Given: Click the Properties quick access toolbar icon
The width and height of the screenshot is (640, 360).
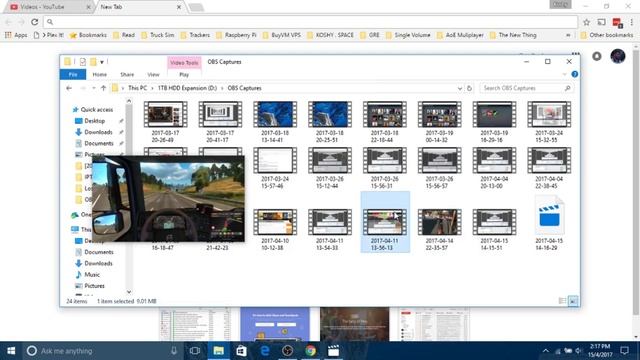Looking at the screenshot, I should (x=83, y=62).
